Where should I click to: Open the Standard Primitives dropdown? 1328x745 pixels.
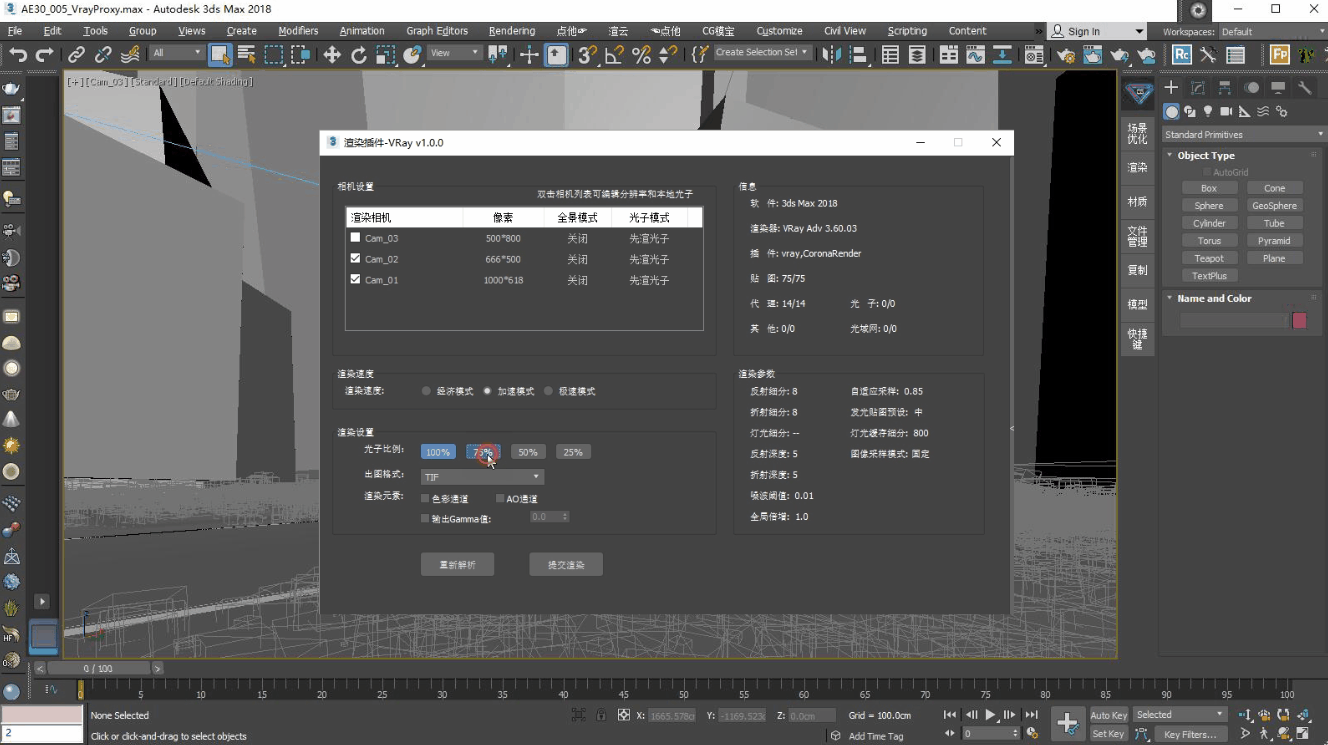pyautogui.click(x=1244, y=134)
